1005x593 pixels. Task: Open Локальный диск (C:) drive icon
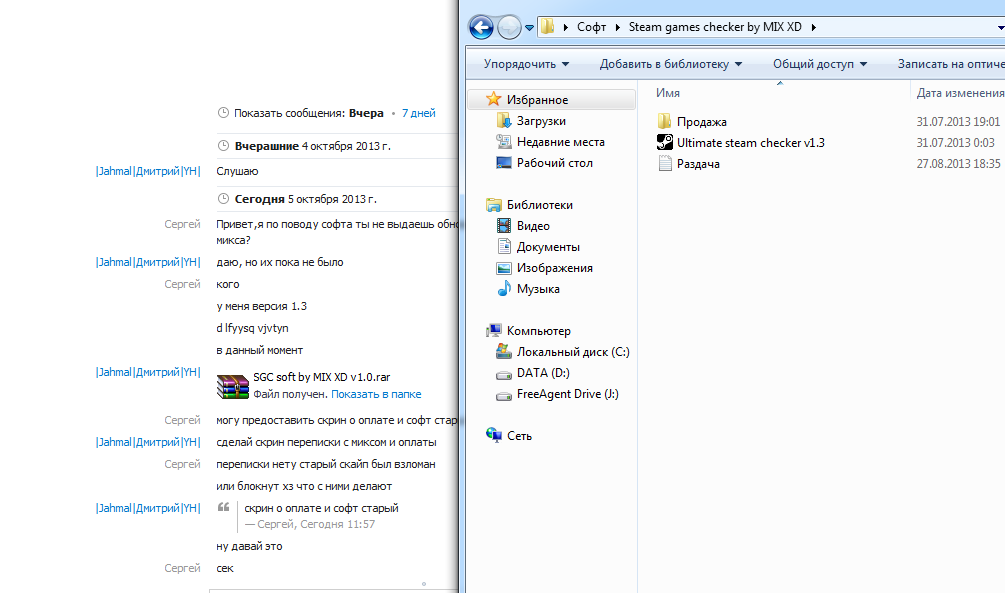[x=504, y=351]
